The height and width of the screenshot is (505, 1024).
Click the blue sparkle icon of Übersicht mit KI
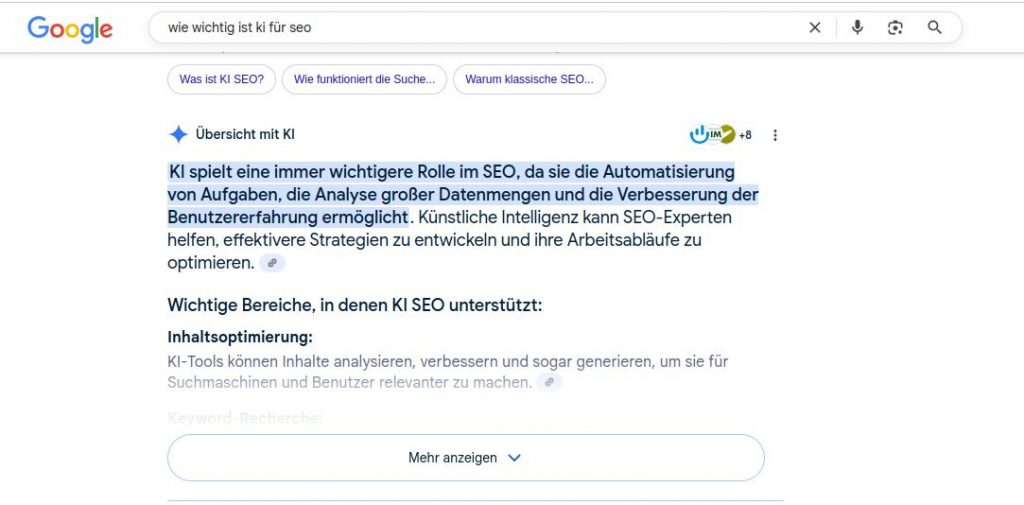[178, 135]
